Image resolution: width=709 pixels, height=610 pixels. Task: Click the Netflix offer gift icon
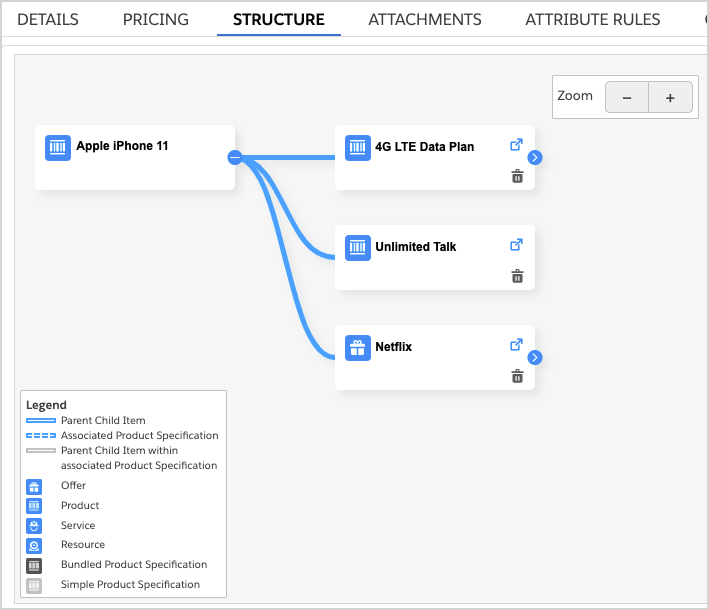tap(358, 347)
